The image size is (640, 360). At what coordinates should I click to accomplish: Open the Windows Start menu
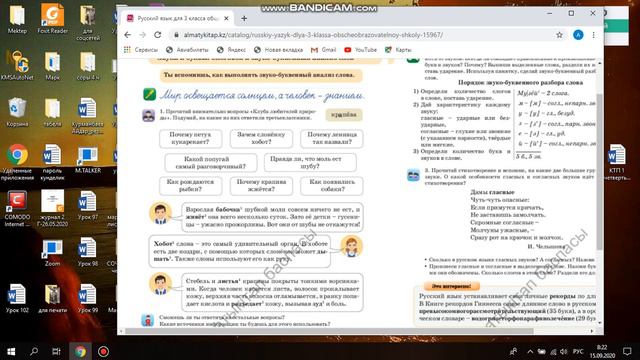click(11, 351)
